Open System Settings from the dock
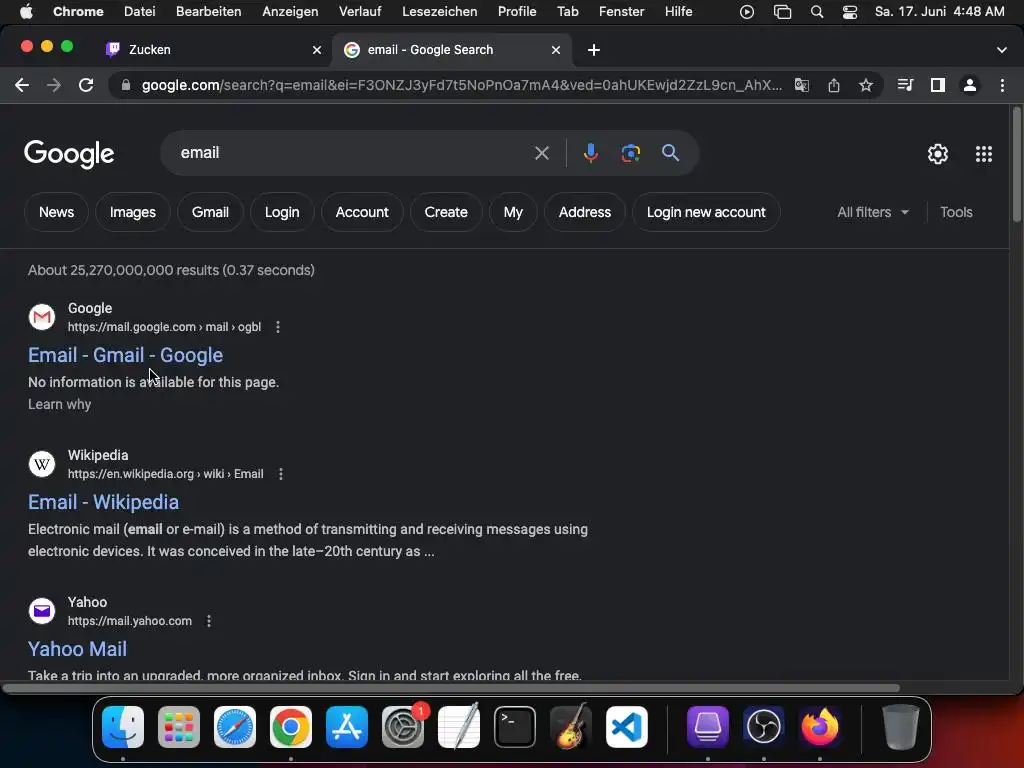 (403, 727)
